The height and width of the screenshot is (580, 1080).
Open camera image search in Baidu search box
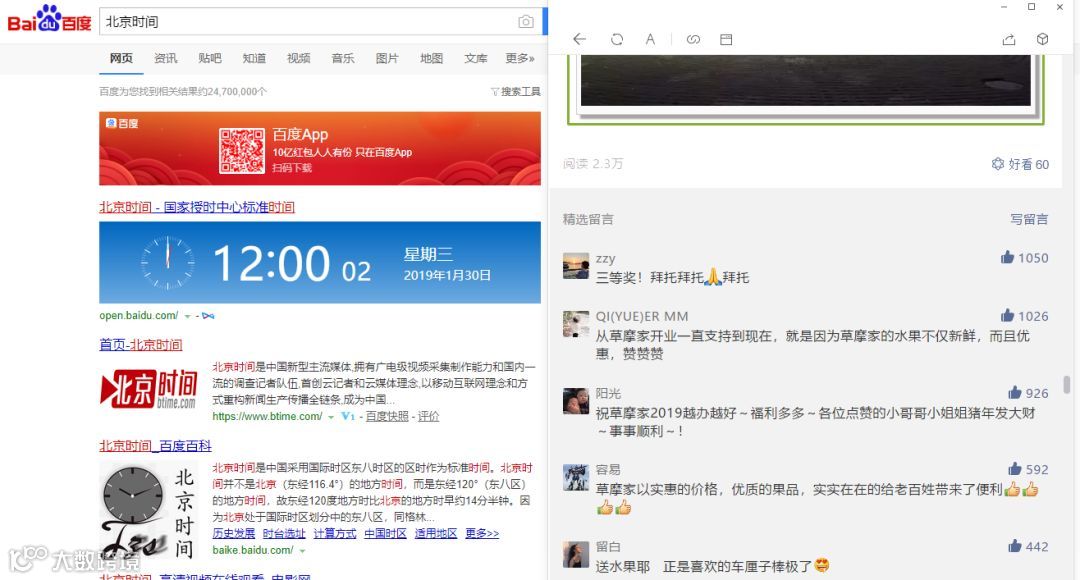[x=526, y=22]
